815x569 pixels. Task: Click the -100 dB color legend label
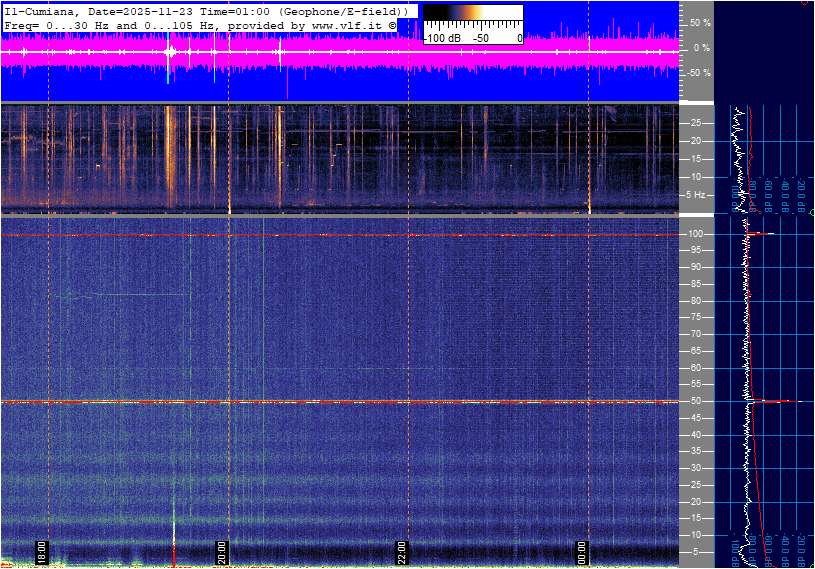(x=444, y=38)
